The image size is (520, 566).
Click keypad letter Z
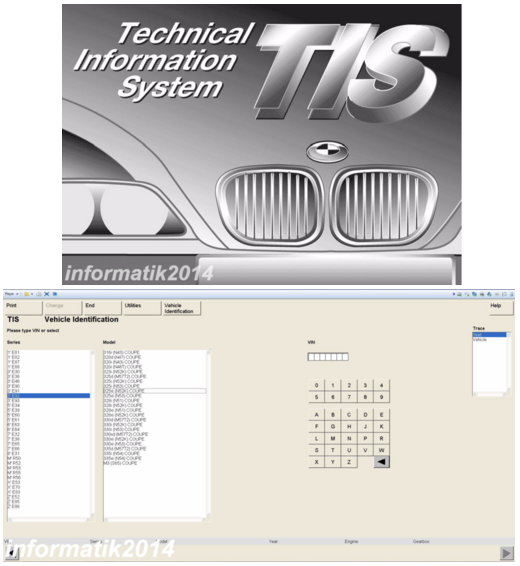[349, 462]
